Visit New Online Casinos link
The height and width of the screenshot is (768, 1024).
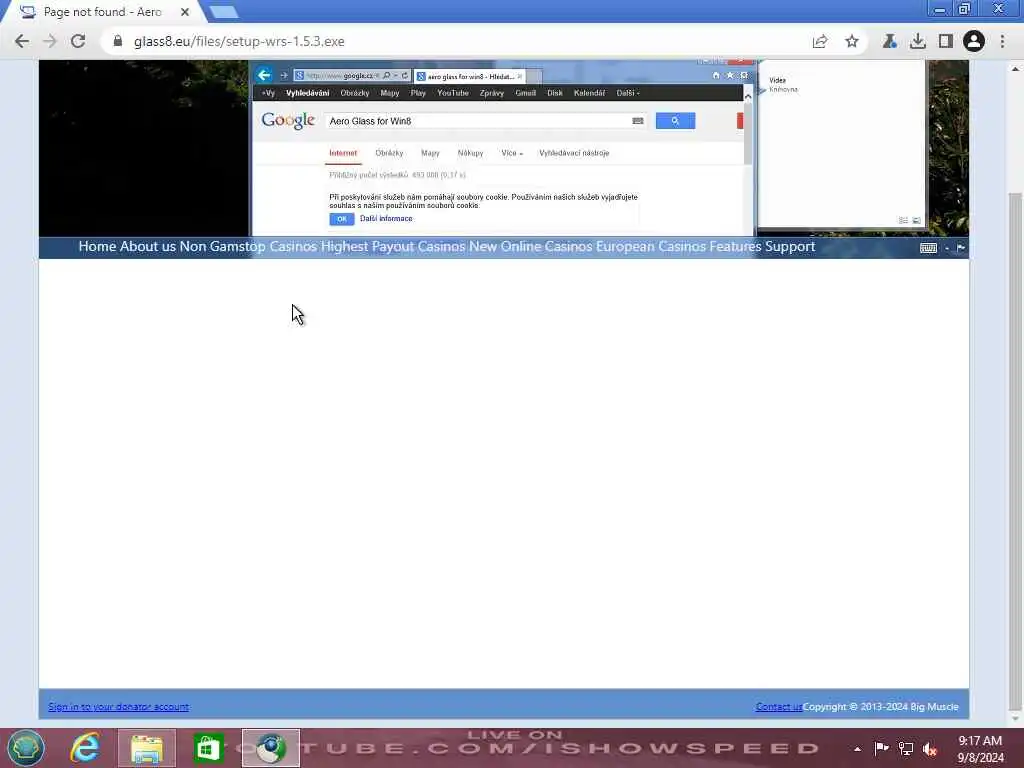[530, 246]
